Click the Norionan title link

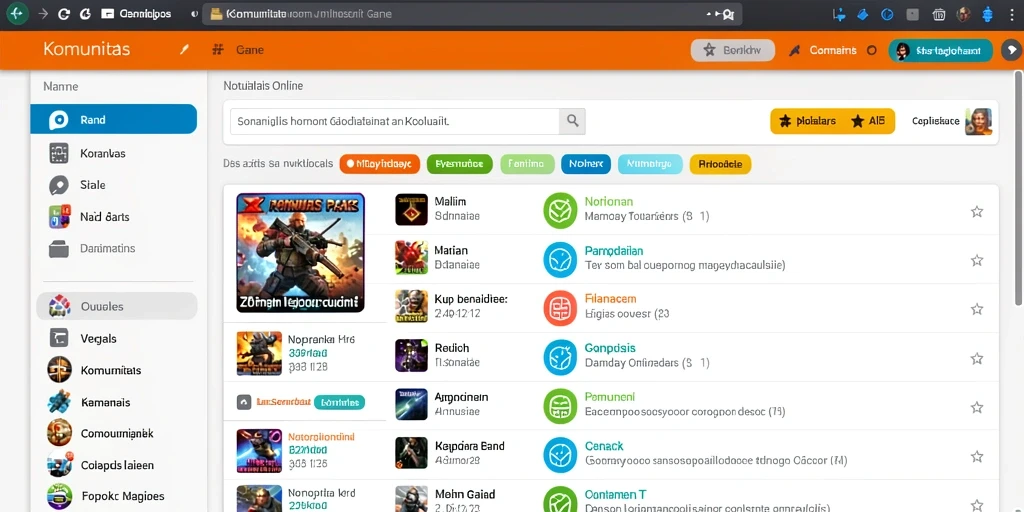609,201
